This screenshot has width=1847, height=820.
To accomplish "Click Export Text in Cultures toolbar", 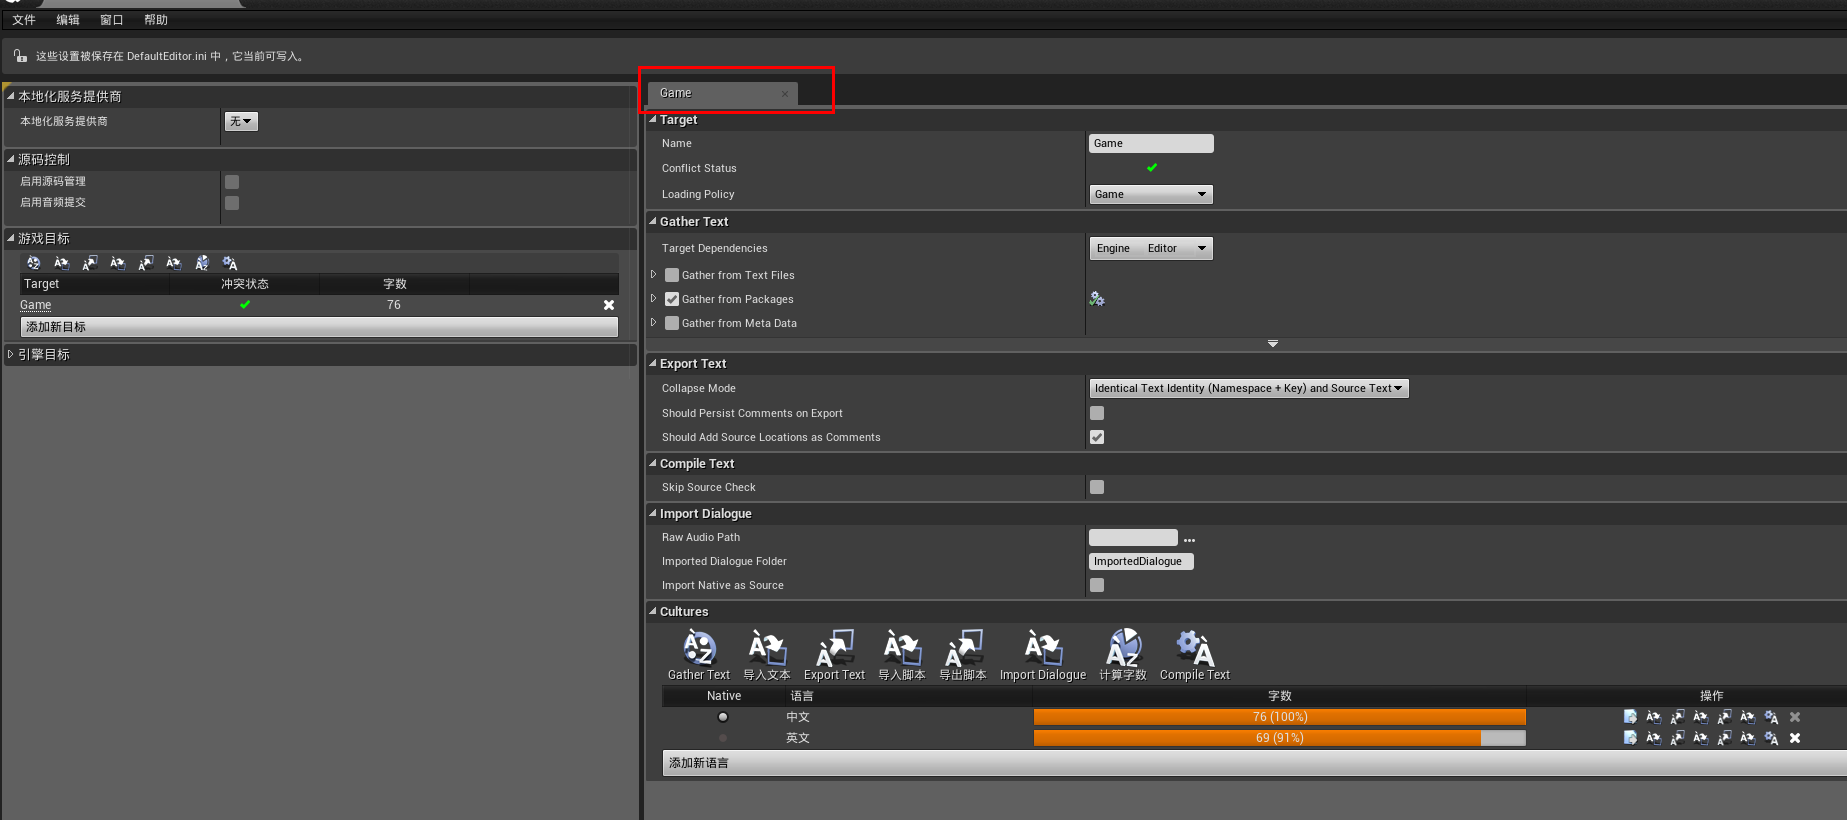I will 835,655.
